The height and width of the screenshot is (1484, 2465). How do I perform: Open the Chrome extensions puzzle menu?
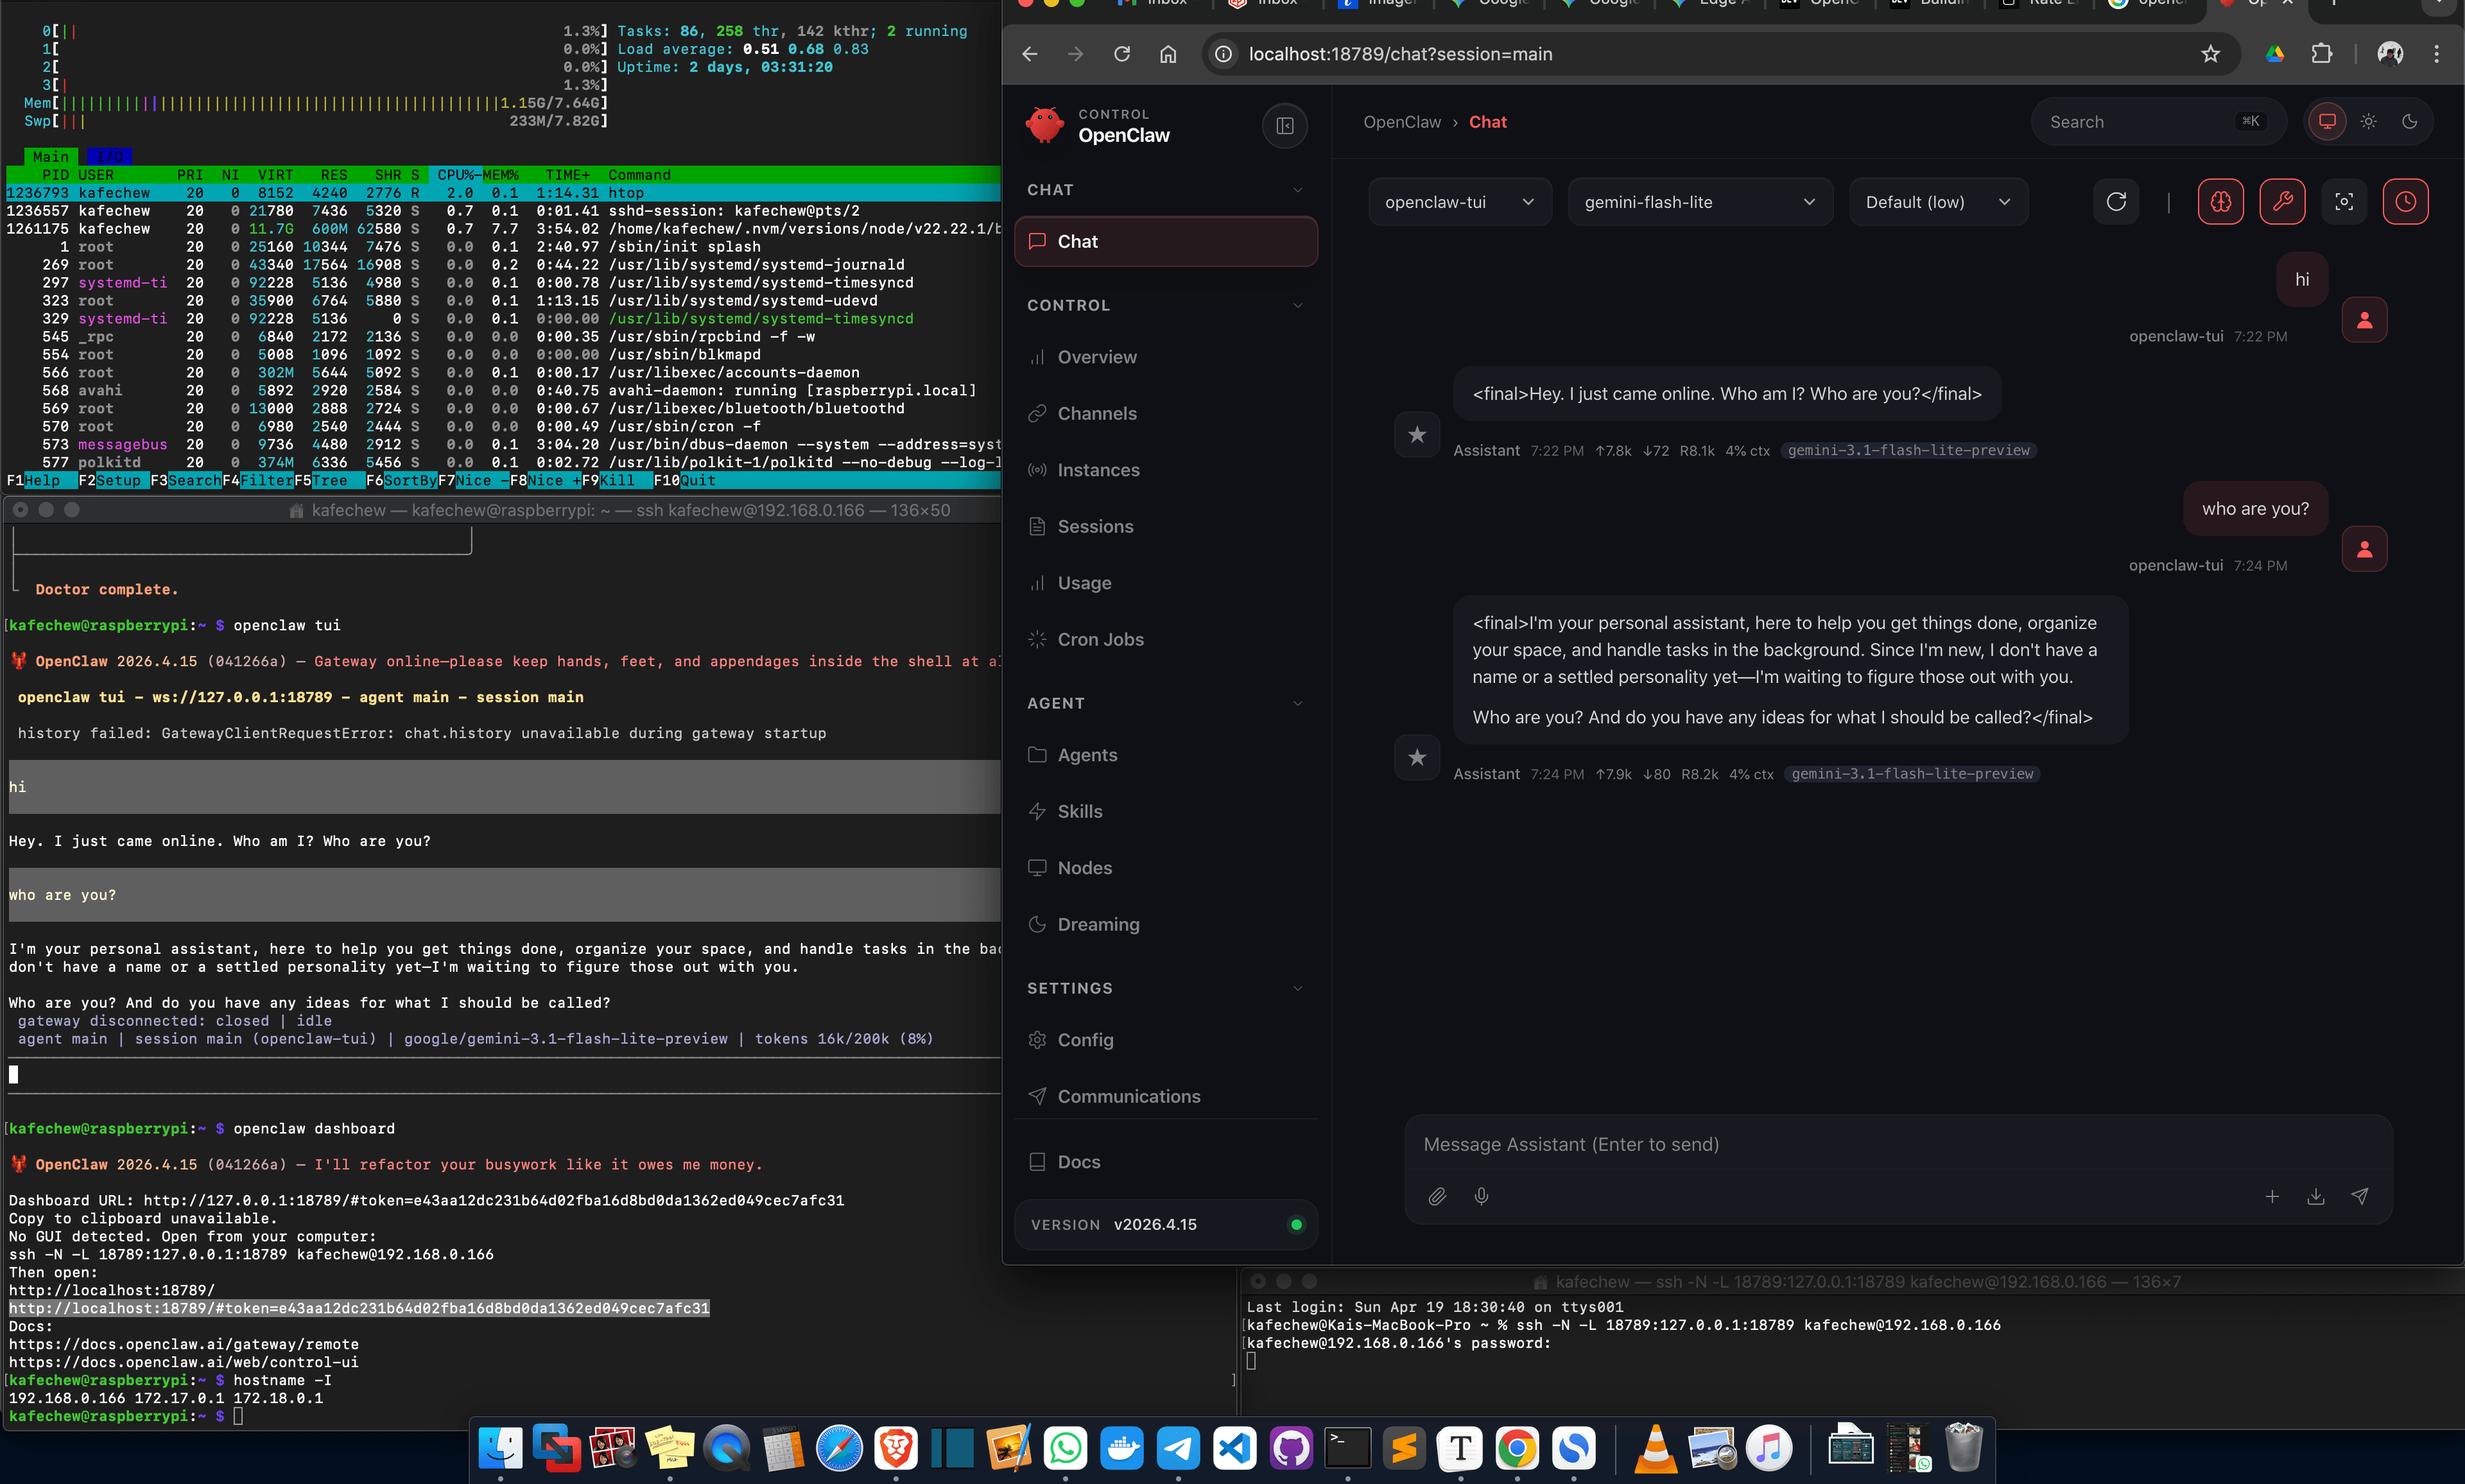click(x=2322, y=54)
